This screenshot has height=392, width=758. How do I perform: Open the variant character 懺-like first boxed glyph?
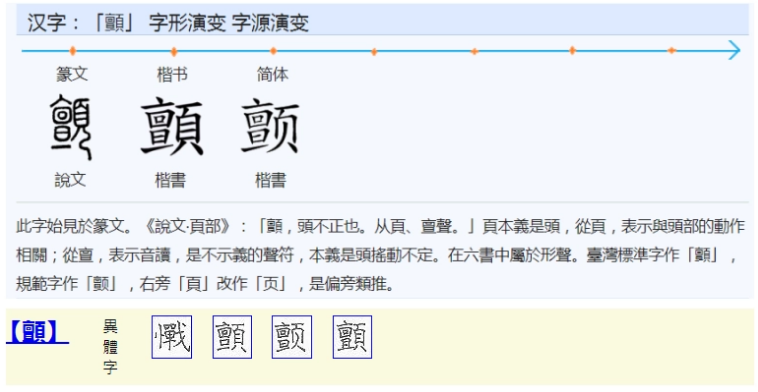tap(172, 337)
